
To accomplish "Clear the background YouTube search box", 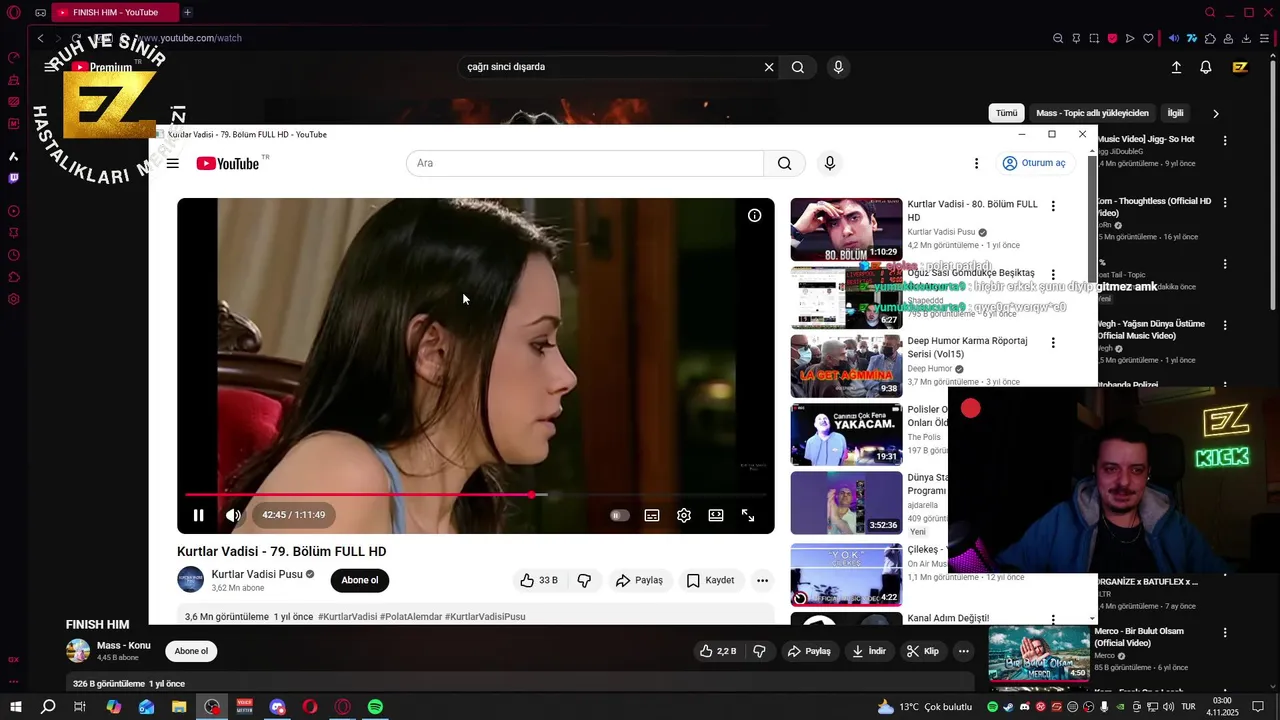I will (x=769, y=67).
